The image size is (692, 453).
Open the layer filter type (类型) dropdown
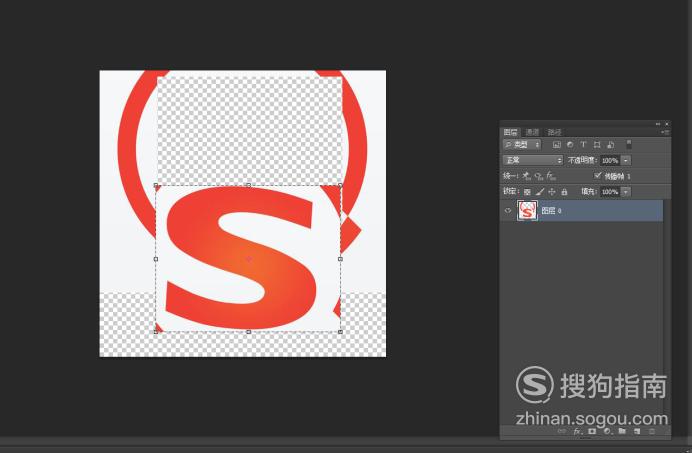click(x=522, y=144)
